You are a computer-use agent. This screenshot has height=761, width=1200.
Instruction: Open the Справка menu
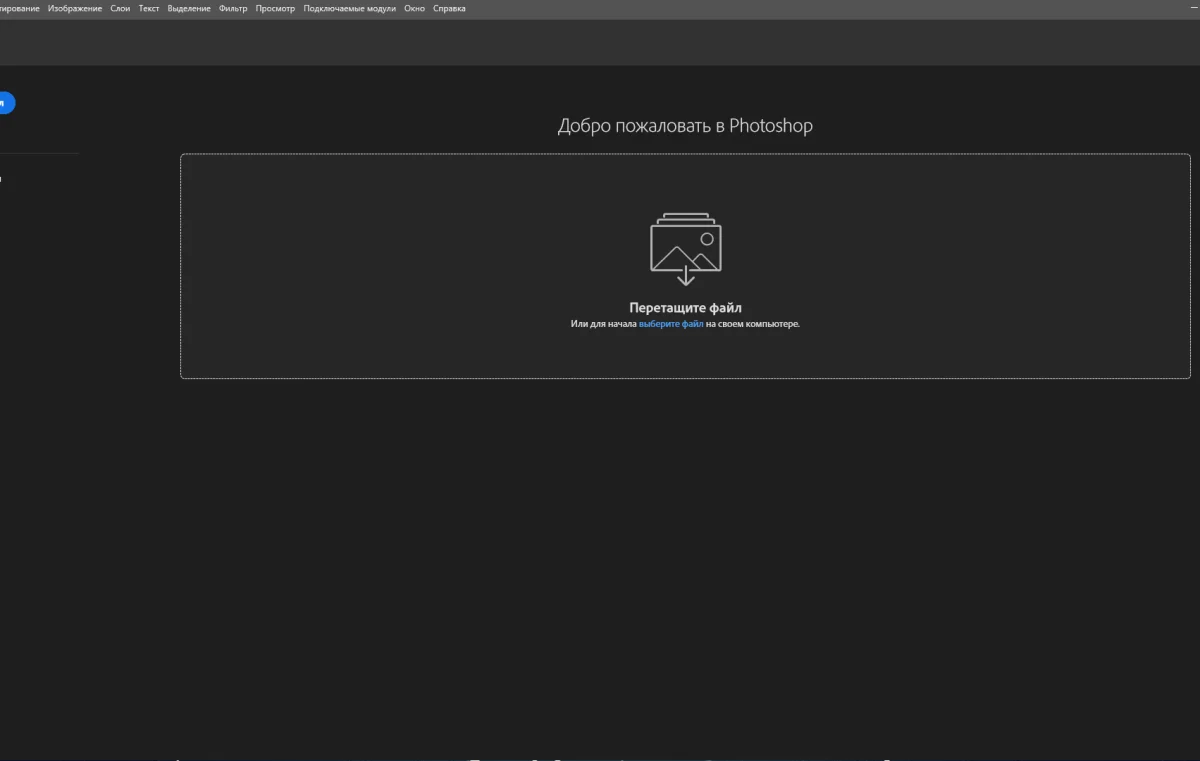coord(449,9)
